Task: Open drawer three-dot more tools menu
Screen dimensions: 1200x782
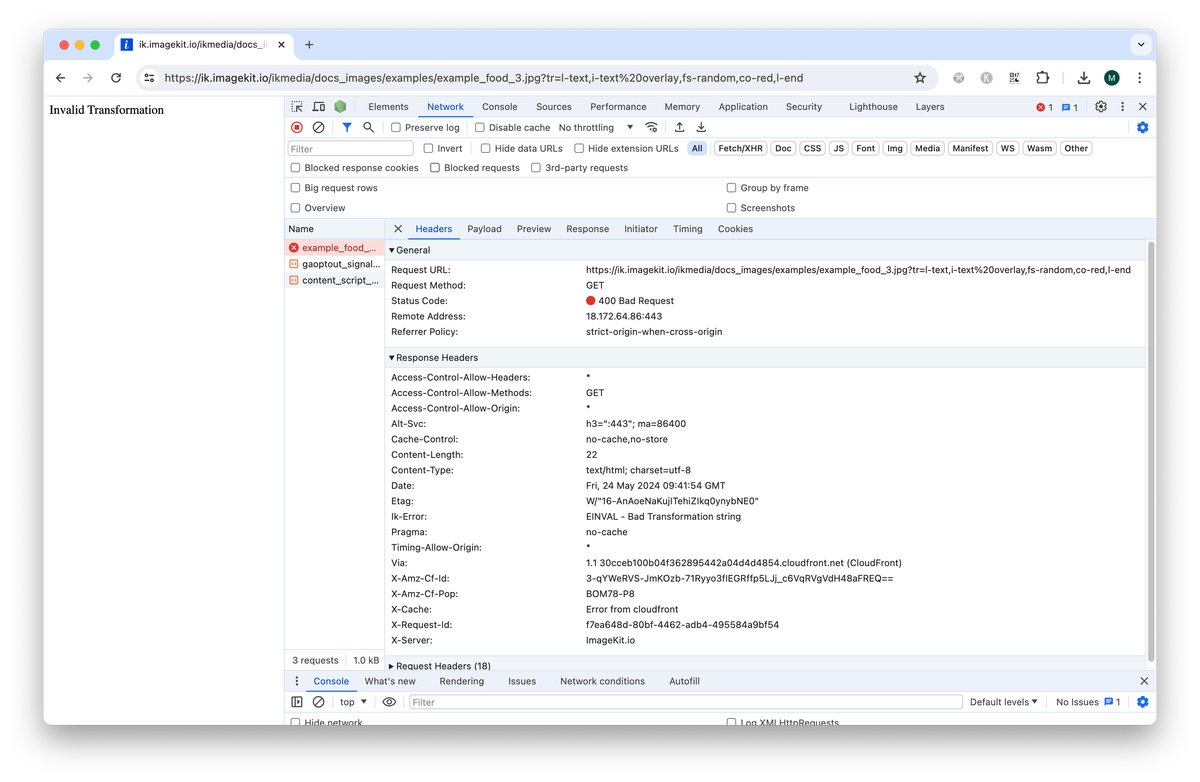Action: pyautogui.click(x=297, y=681)
